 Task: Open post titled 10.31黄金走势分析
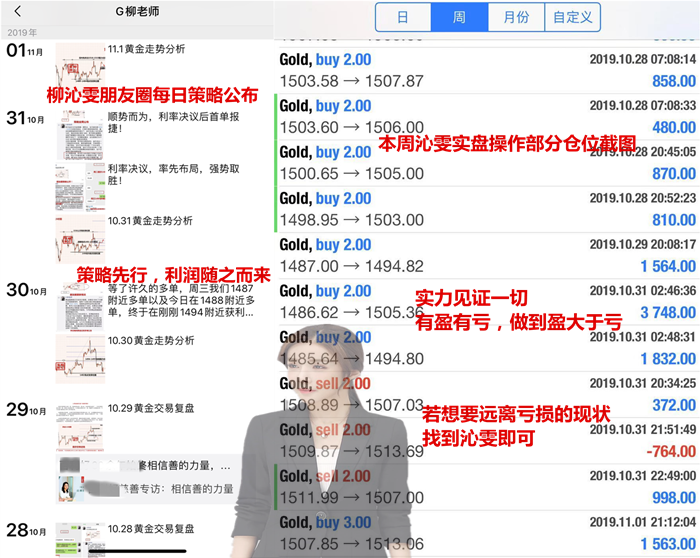point(150,221)
